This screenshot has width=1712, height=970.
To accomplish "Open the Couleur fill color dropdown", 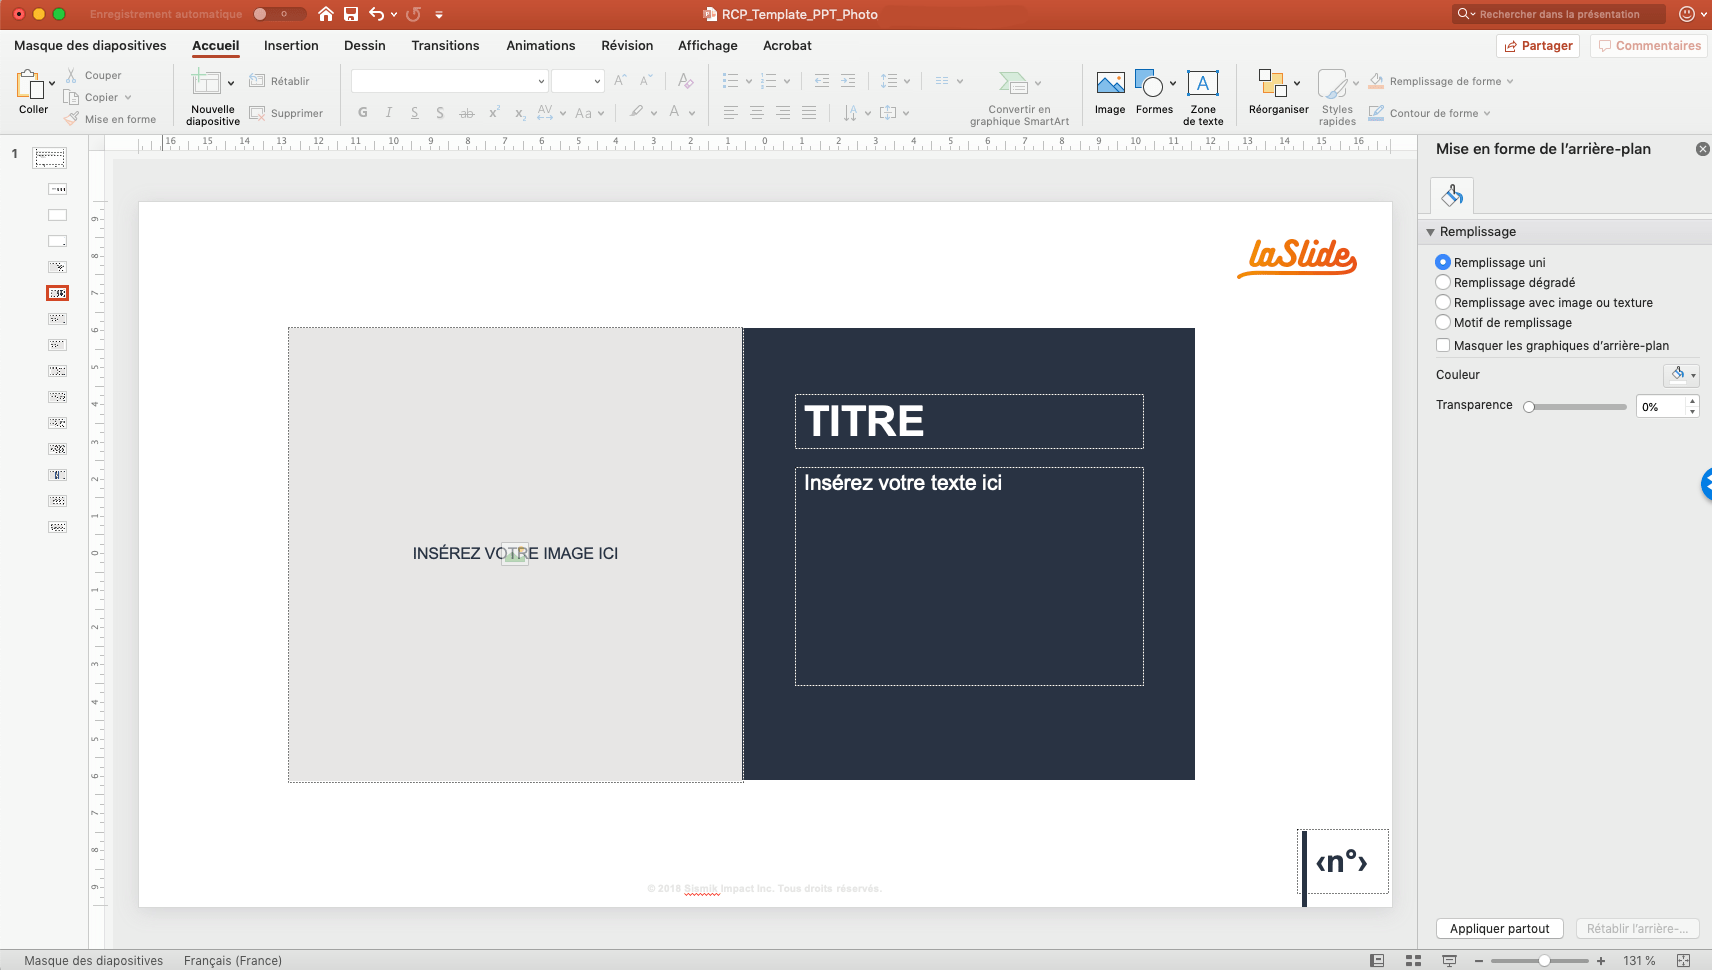I will pyautogui.click(x=1681, y=375).
